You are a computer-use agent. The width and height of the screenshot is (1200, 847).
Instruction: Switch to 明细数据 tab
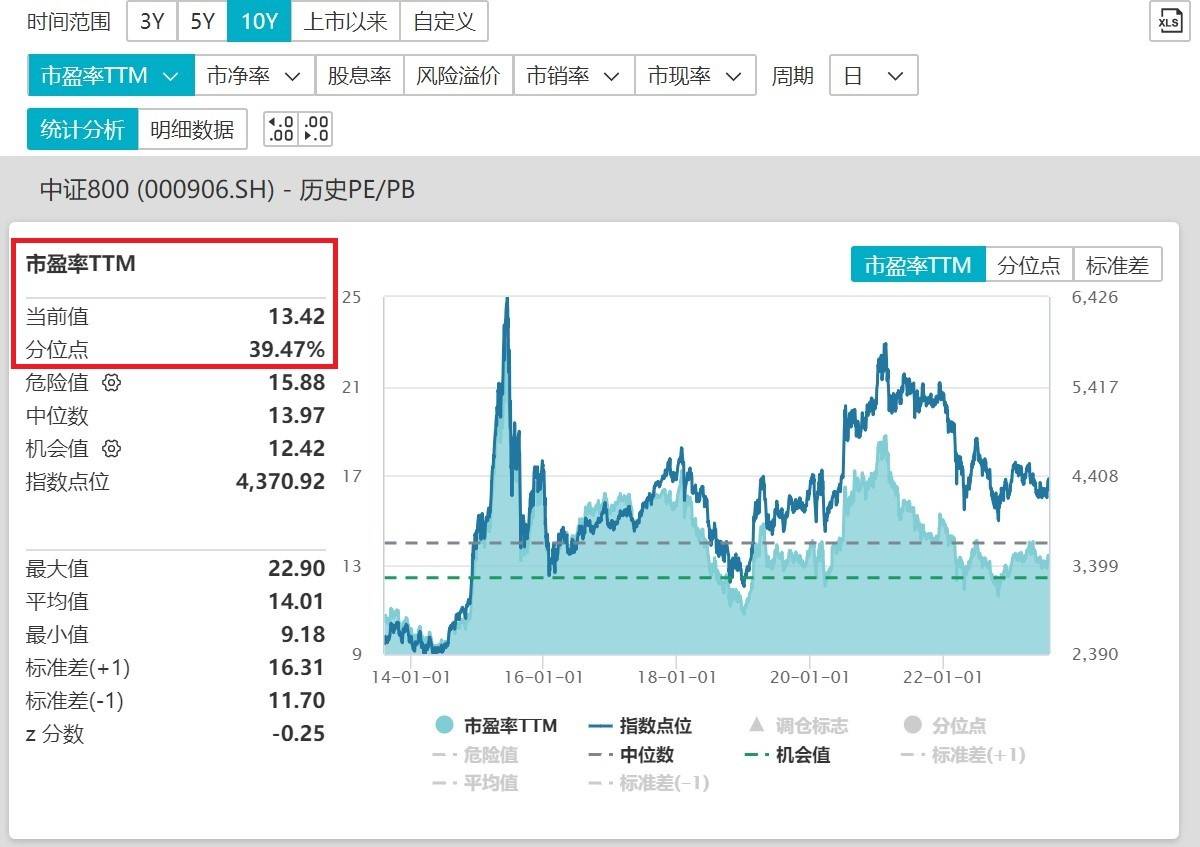click(x=192, y=129)
